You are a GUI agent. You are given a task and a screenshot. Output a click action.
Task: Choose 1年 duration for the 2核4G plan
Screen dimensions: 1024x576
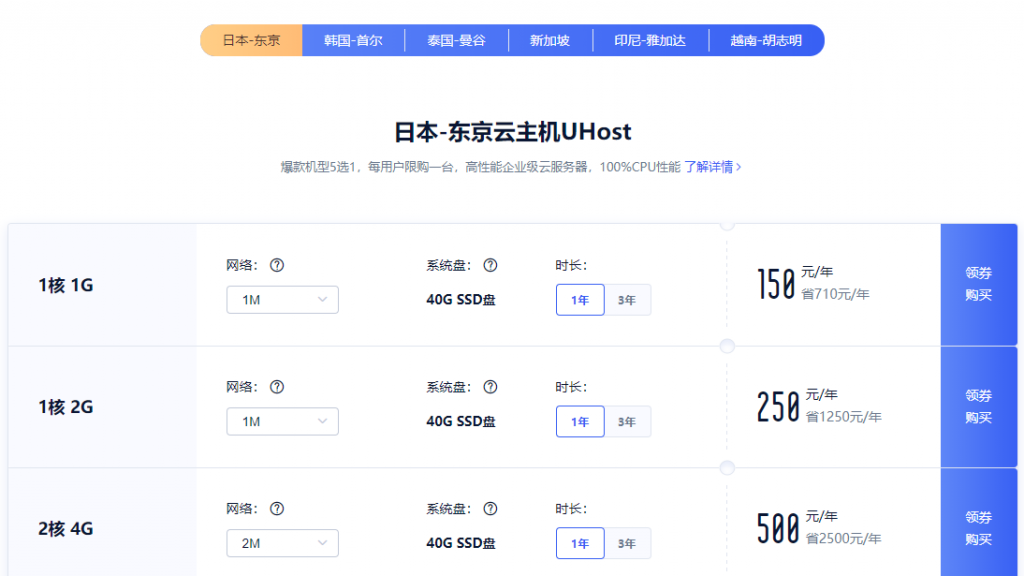pos(580,543)
